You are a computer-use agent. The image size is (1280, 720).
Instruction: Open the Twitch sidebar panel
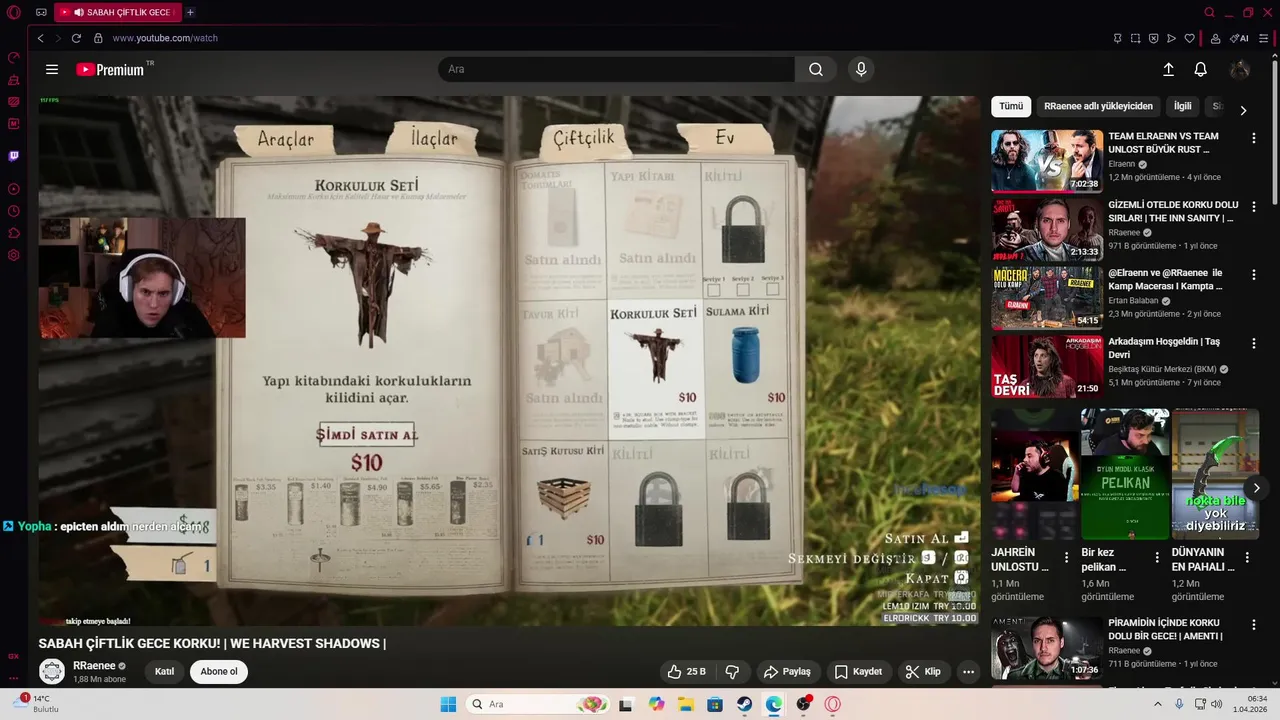click(x=14, y=156)
